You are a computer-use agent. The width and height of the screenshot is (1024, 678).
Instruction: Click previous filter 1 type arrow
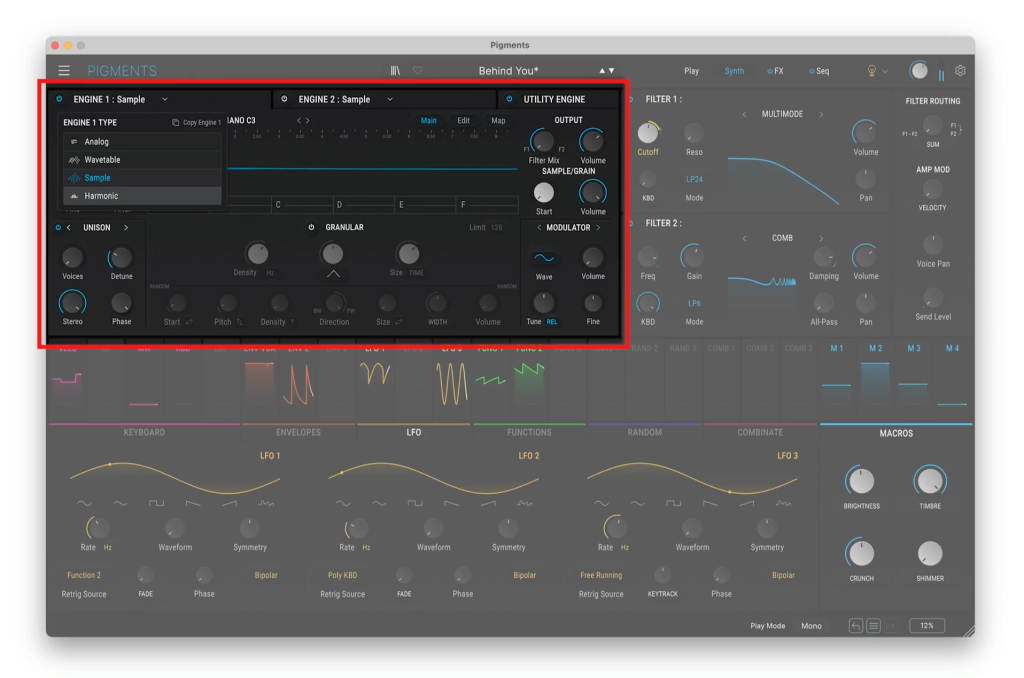tap(744, 114)
